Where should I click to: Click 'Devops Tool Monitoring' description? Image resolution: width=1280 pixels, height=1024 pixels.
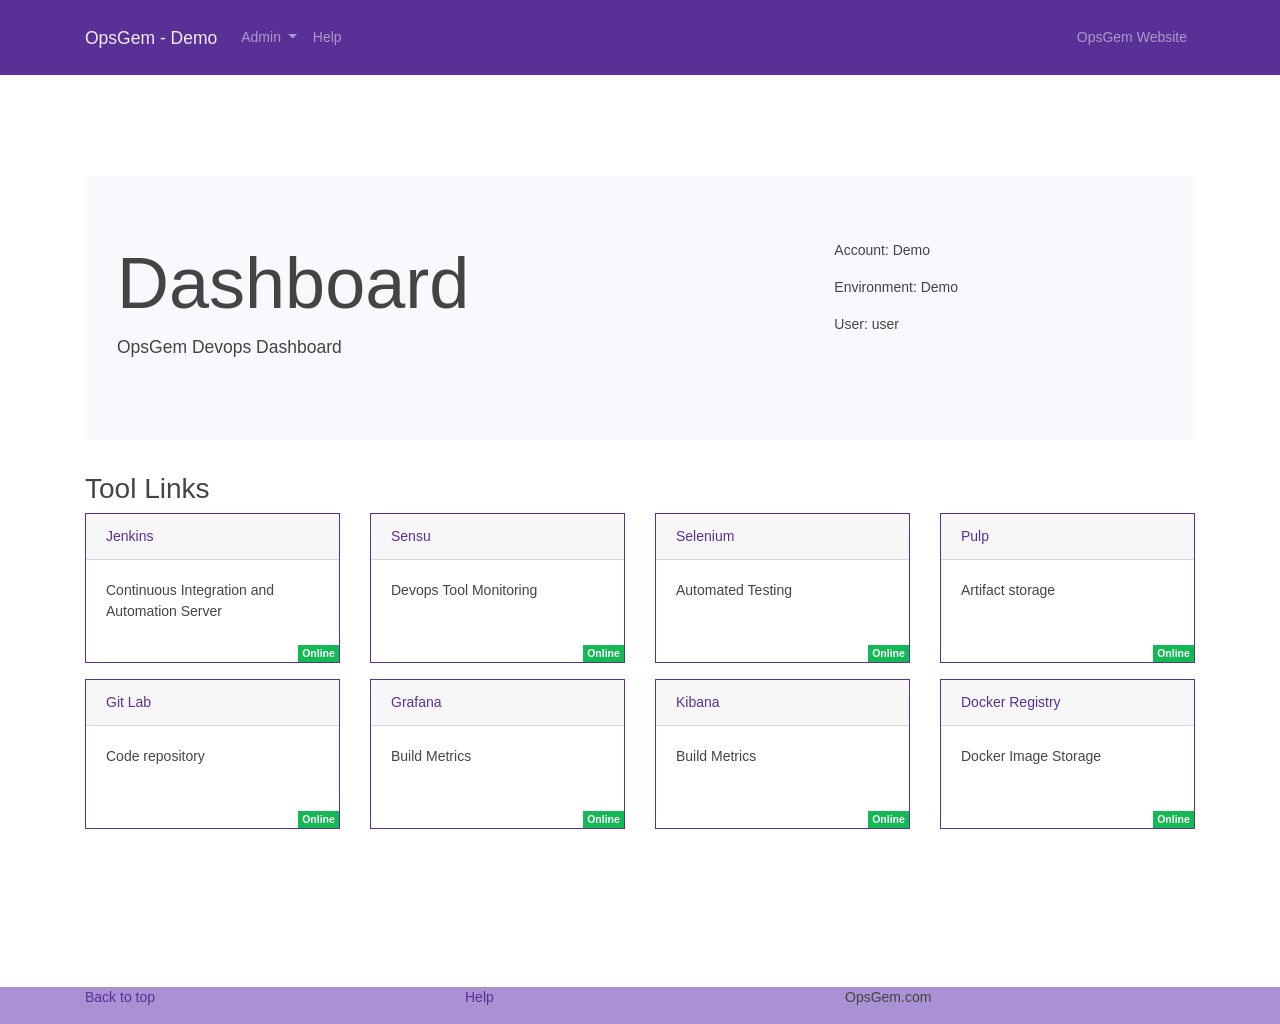click(464, 590)
